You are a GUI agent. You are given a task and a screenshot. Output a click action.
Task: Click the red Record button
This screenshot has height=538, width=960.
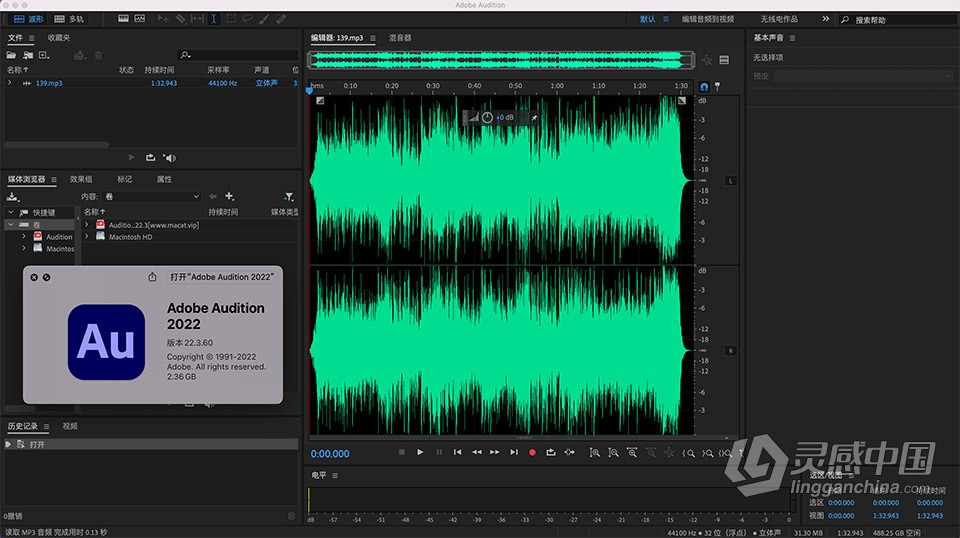click(532, 453)
